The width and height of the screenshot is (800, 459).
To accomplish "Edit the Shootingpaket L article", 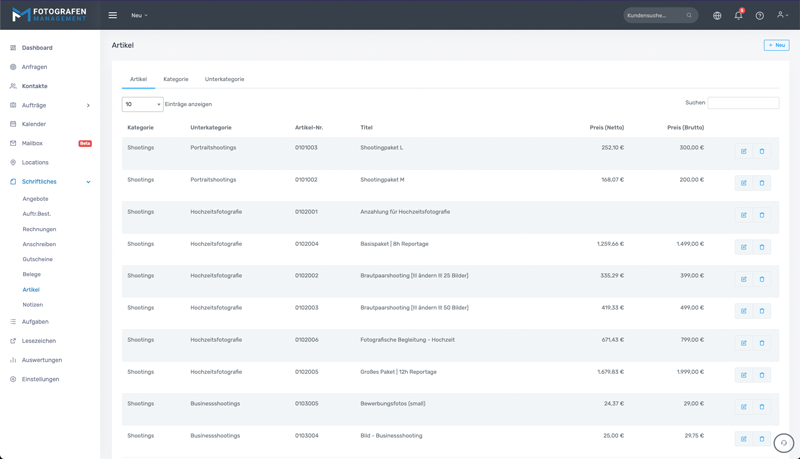I will coord(743,151).
